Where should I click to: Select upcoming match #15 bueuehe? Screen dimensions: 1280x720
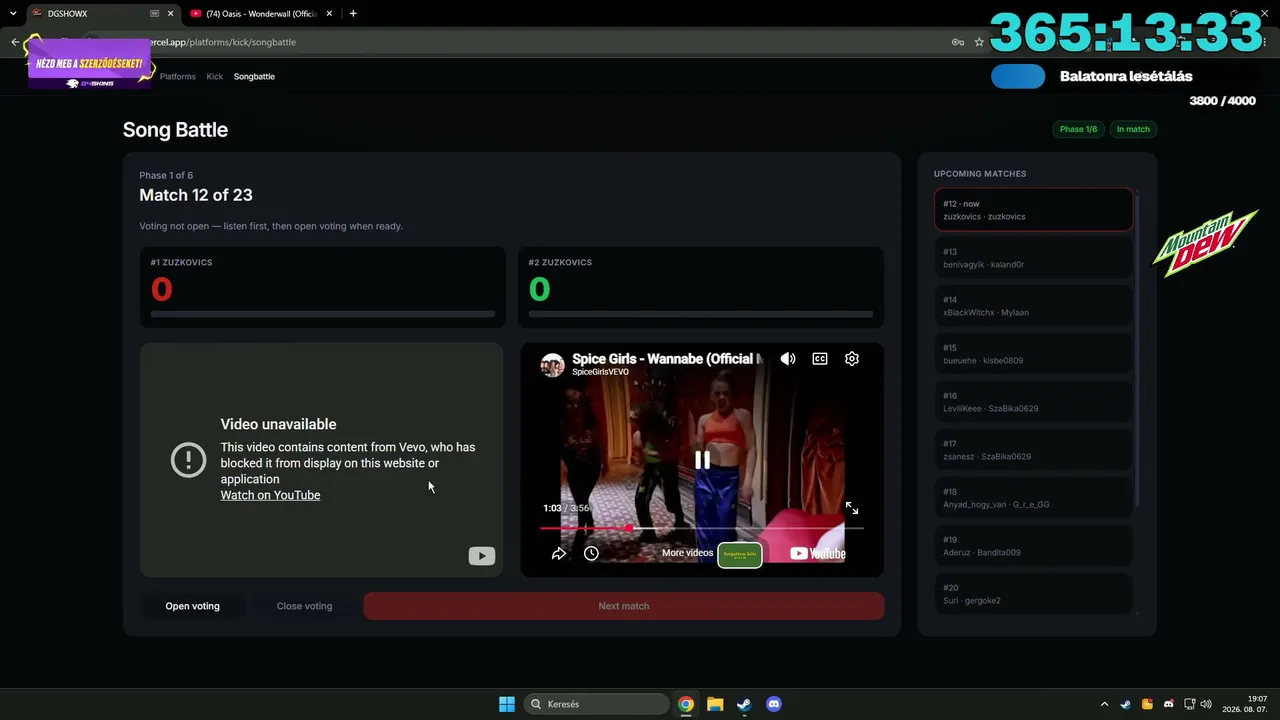point(1034,354)
